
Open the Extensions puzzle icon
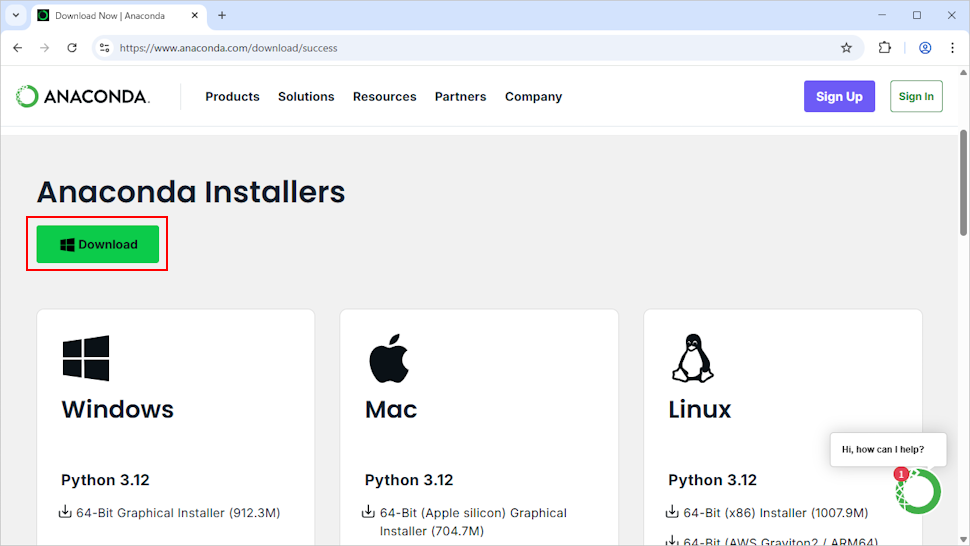pos(885,48)
